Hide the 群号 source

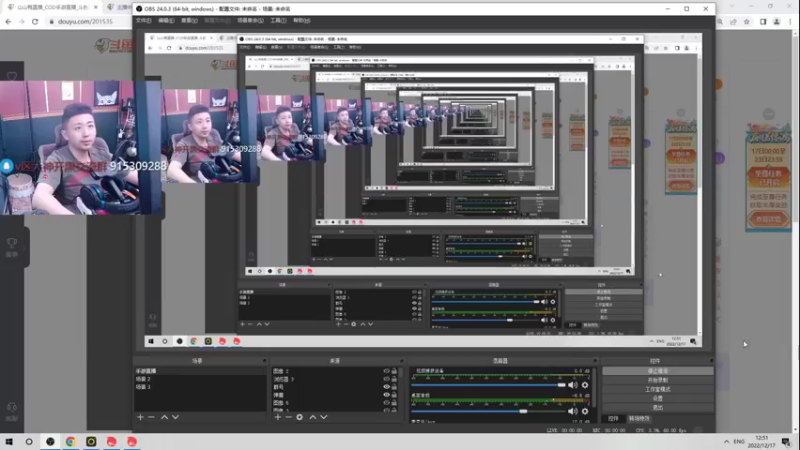click(386, 387)
